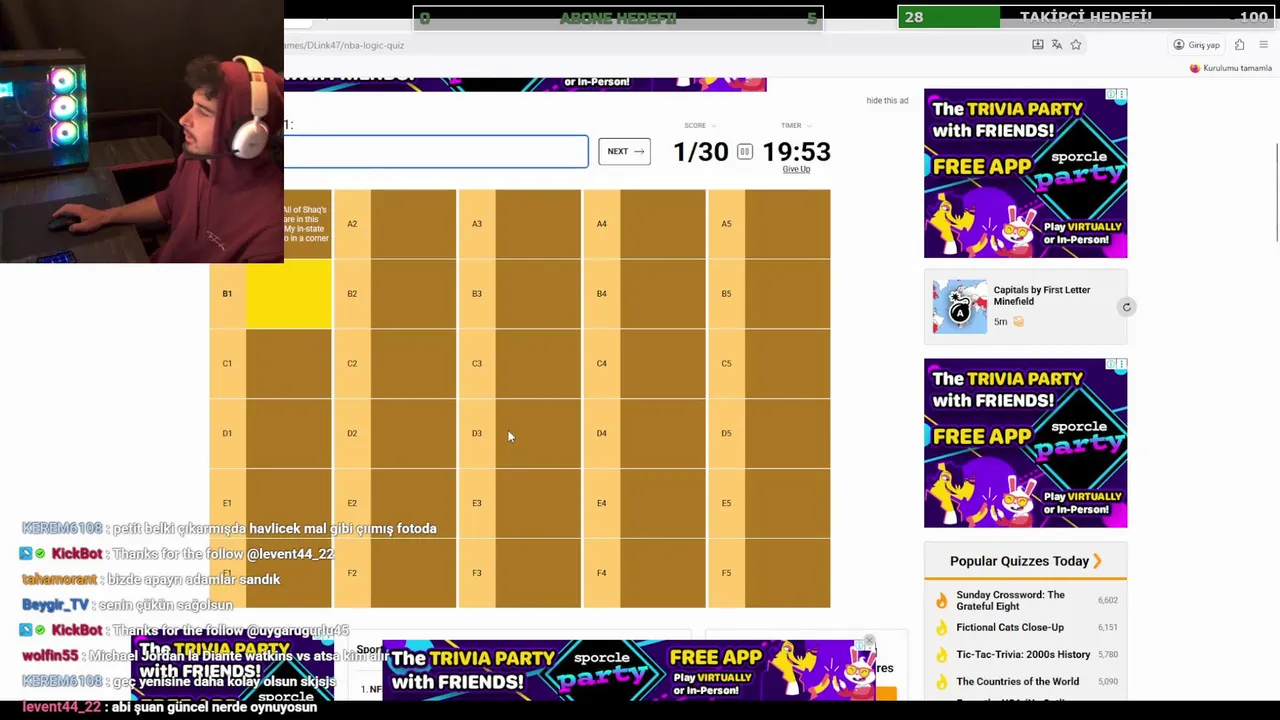
Task: Open the ad info icon on lower sidebar ad
Action: tap(1112, 364)
